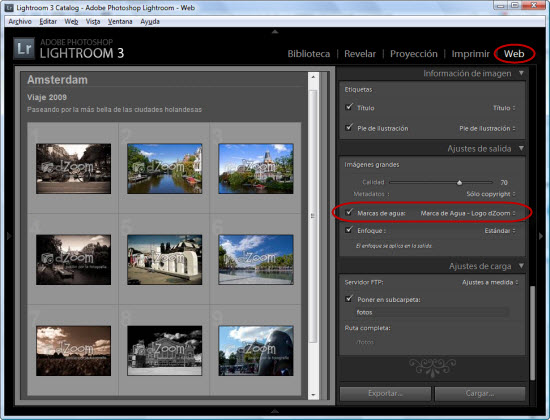Click the Amsterdam gallery title
550x420 pixels.
coord(58,80)
